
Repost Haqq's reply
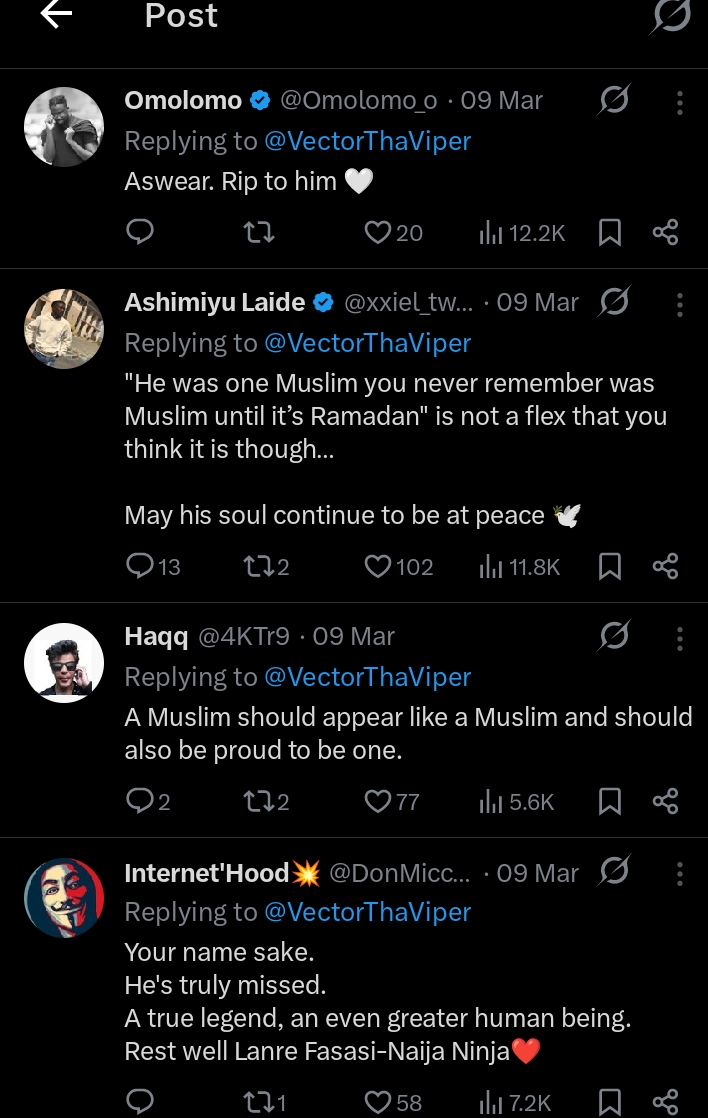[257, 801]
